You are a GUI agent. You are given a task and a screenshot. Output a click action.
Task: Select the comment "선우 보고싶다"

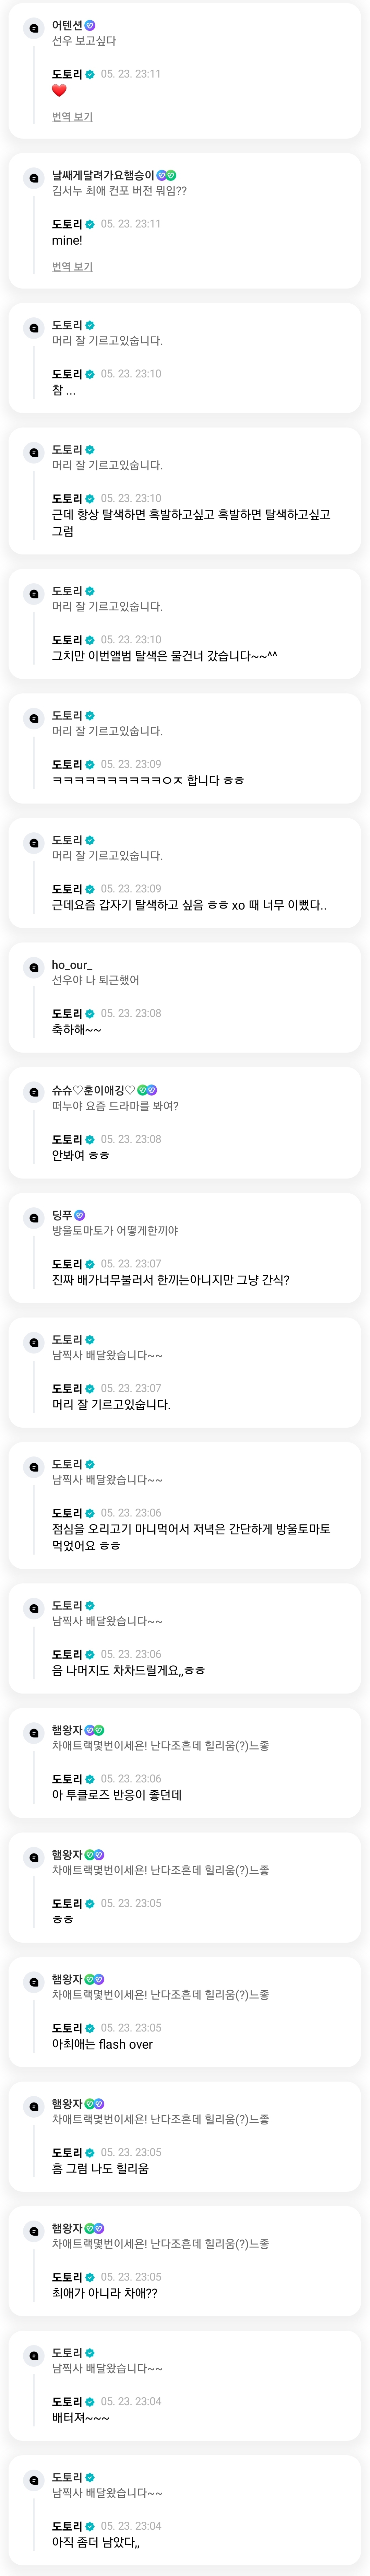tap(84, 41)
